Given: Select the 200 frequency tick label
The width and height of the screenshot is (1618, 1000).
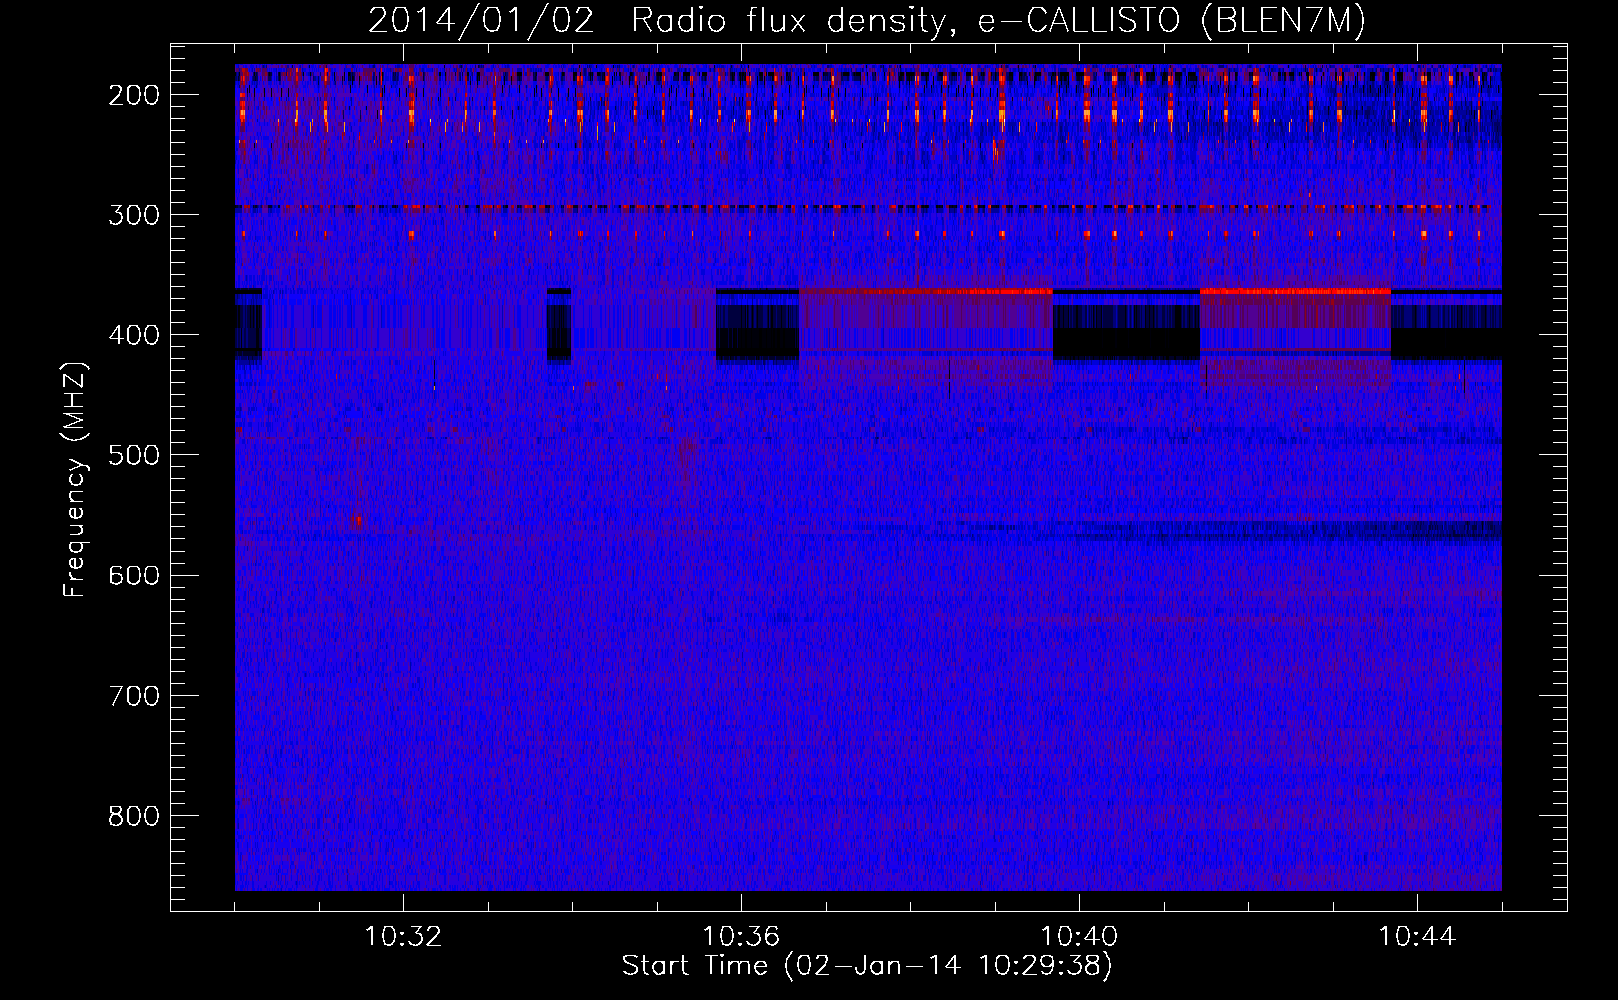Looking at the screenshot, I should click(134, 95).
